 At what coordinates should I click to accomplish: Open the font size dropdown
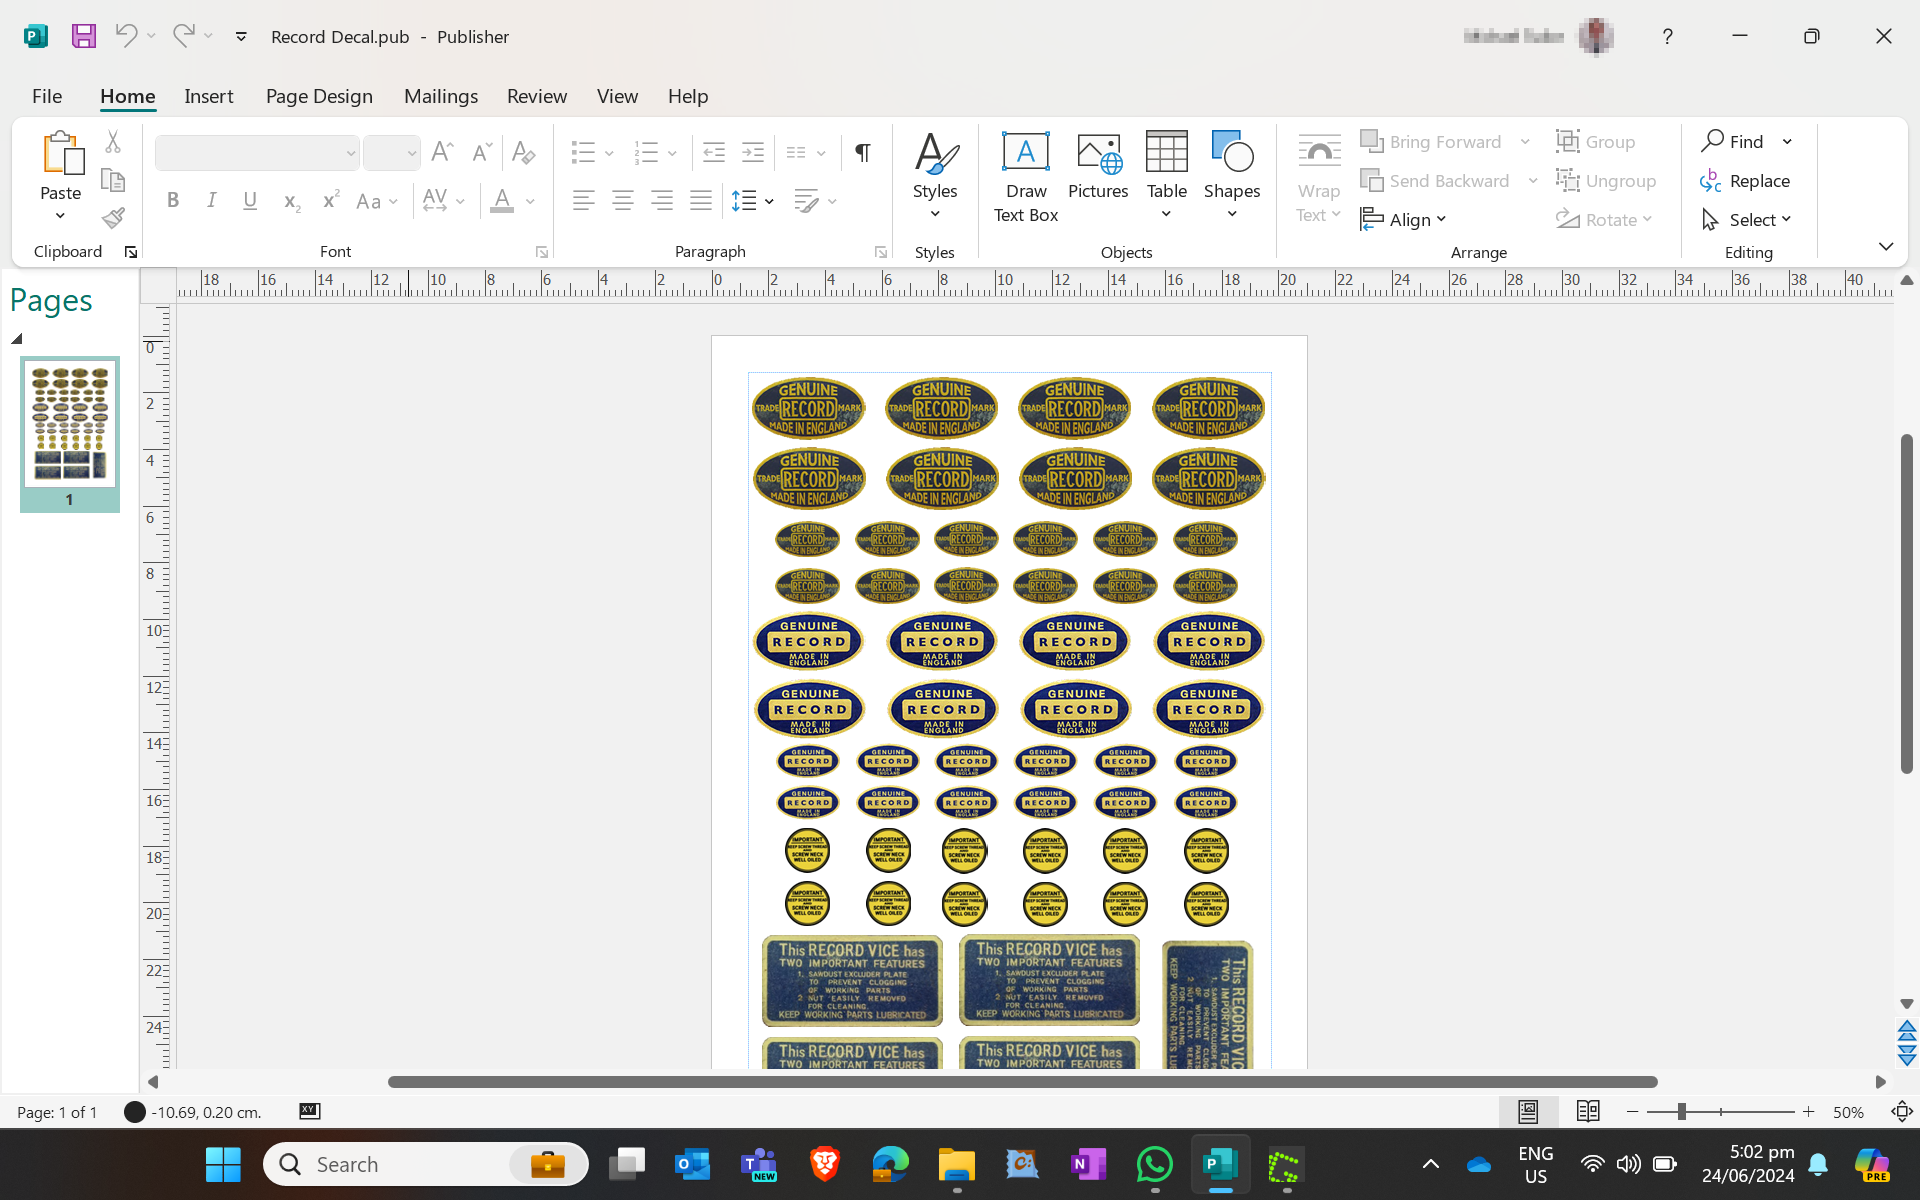(411, 153)
